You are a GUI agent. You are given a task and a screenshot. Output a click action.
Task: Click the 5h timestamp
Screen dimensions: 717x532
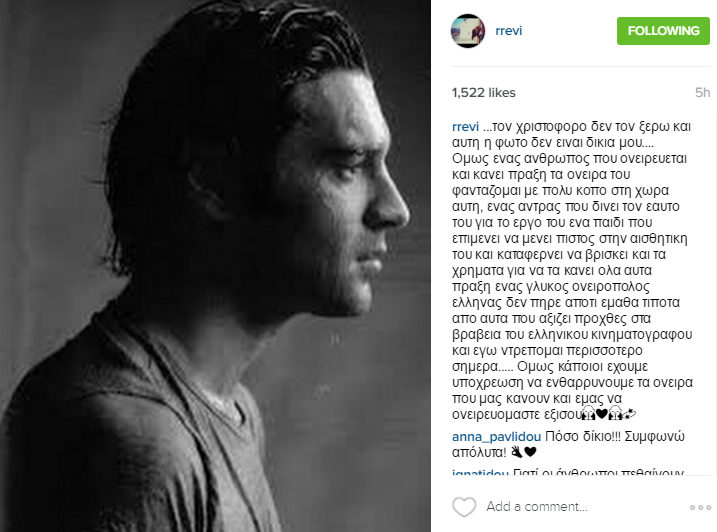tap(702, 92)
